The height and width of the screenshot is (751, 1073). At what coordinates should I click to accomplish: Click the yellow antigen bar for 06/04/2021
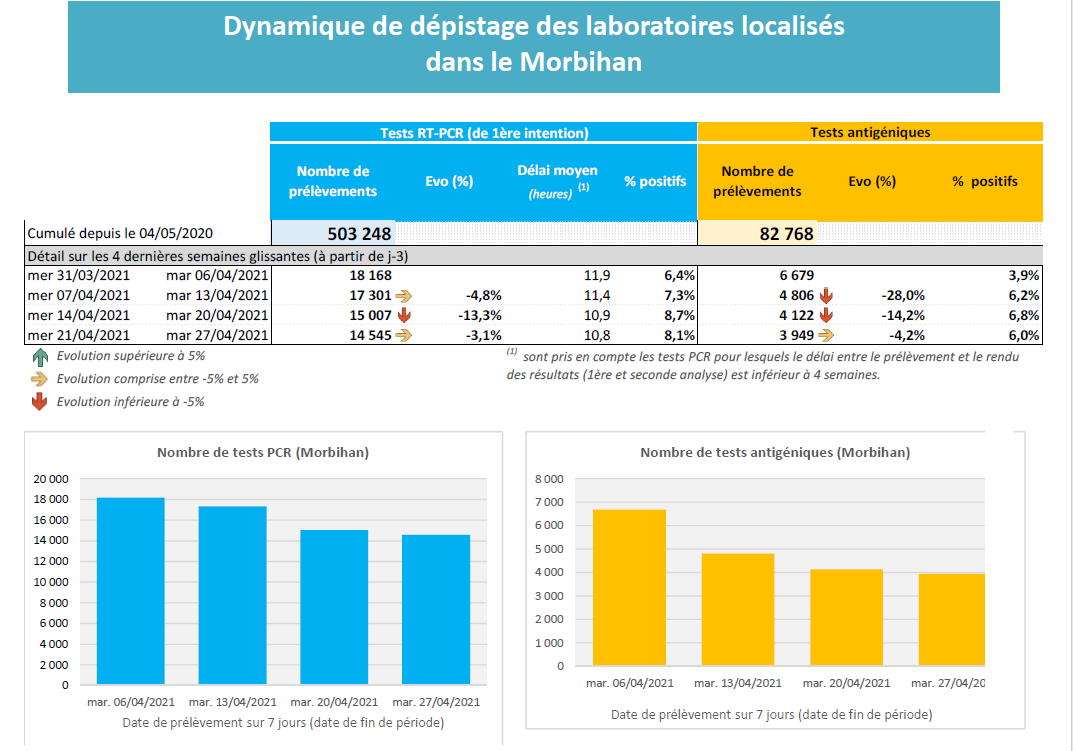[629, 587]
